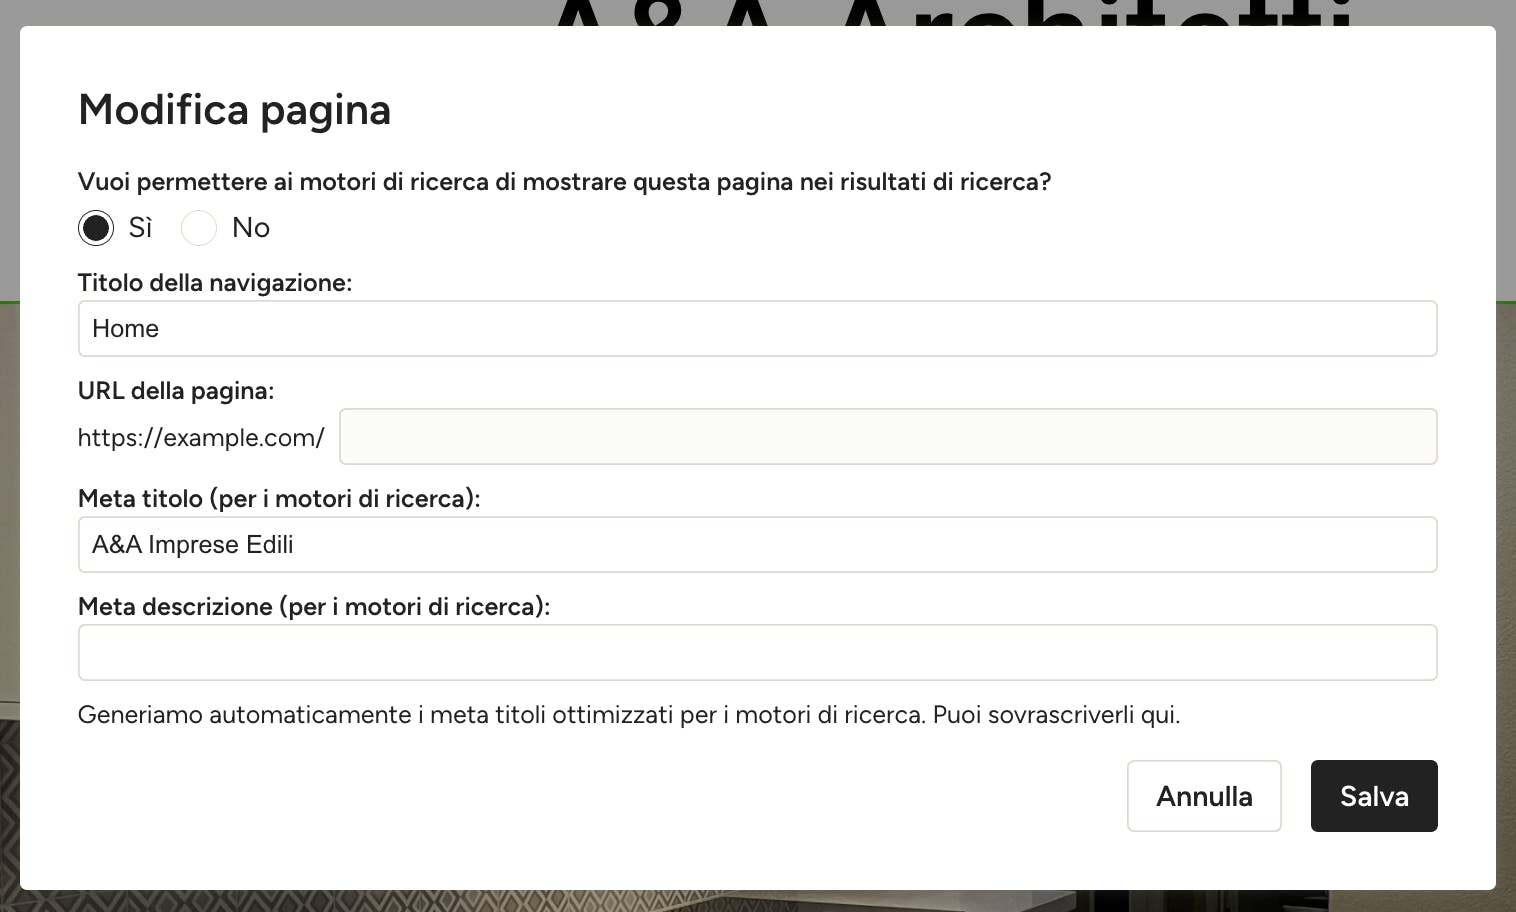
Task: Click the 'Meta titolo (per i motori di ricerca):' label
Action: pos(279,499)
